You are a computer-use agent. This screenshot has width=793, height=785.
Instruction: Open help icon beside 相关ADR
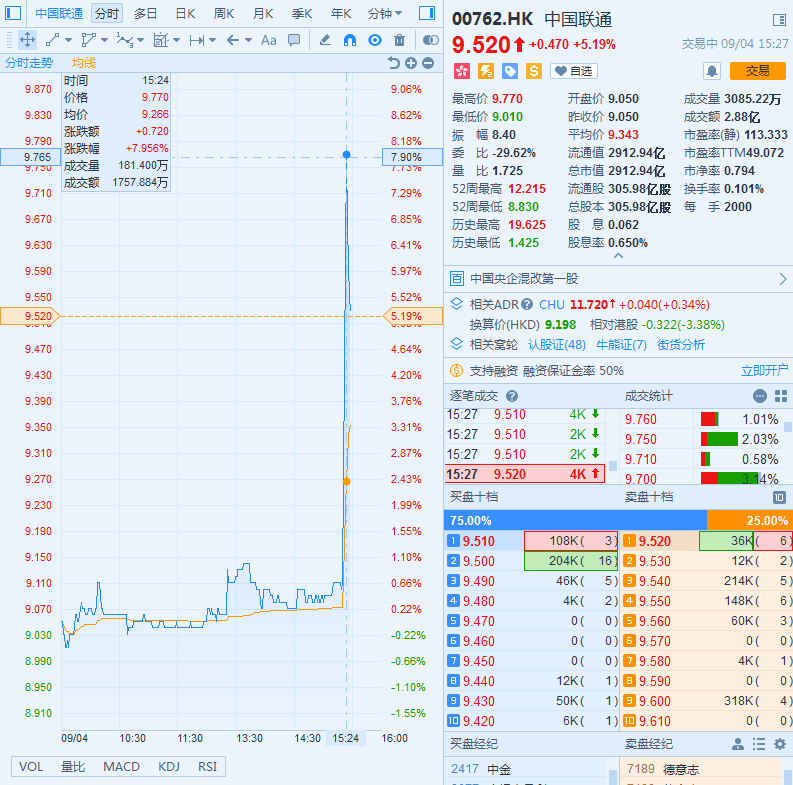point(527,304)
